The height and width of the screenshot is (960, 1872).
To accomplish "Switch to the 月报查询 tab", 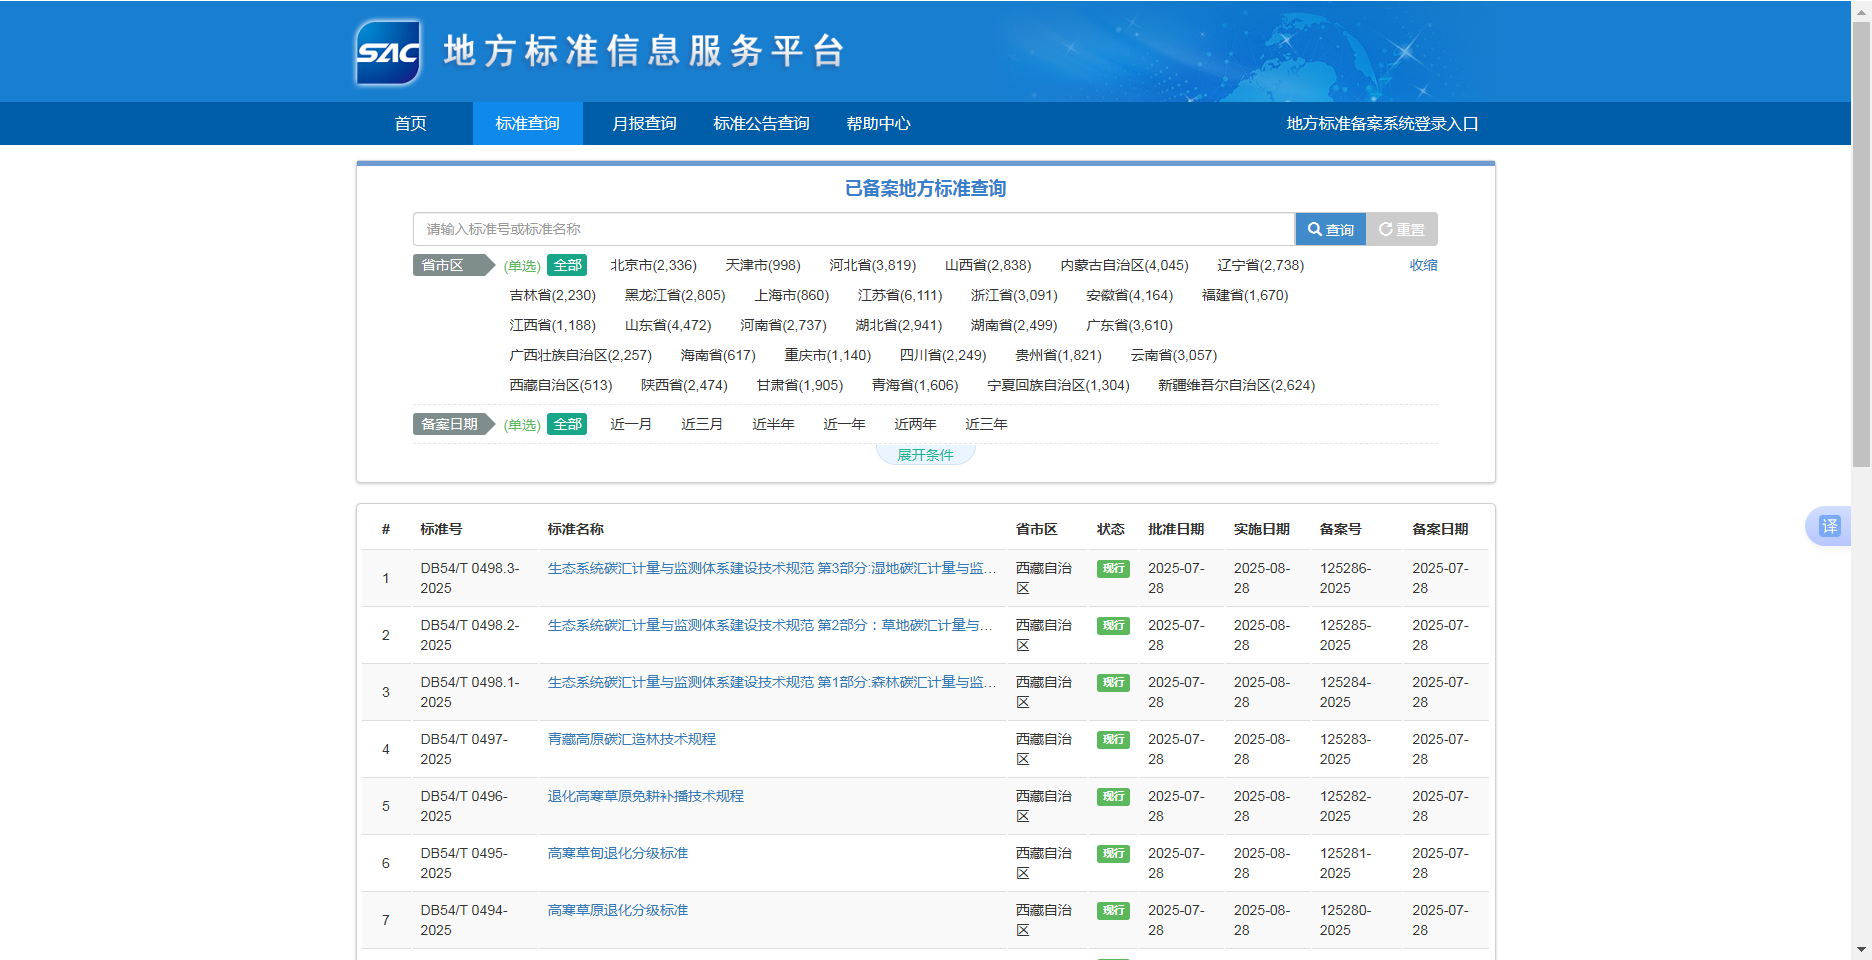I will tap(645, 123).
